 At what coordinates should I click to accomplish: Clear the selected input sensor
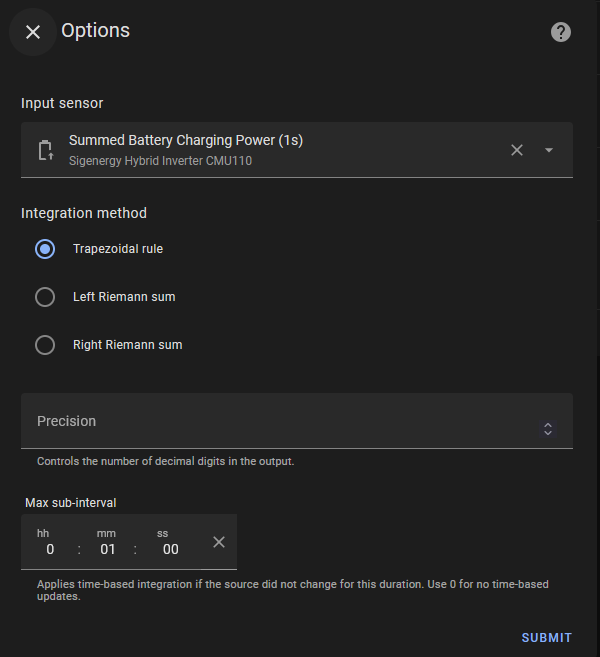click(517, 150)
